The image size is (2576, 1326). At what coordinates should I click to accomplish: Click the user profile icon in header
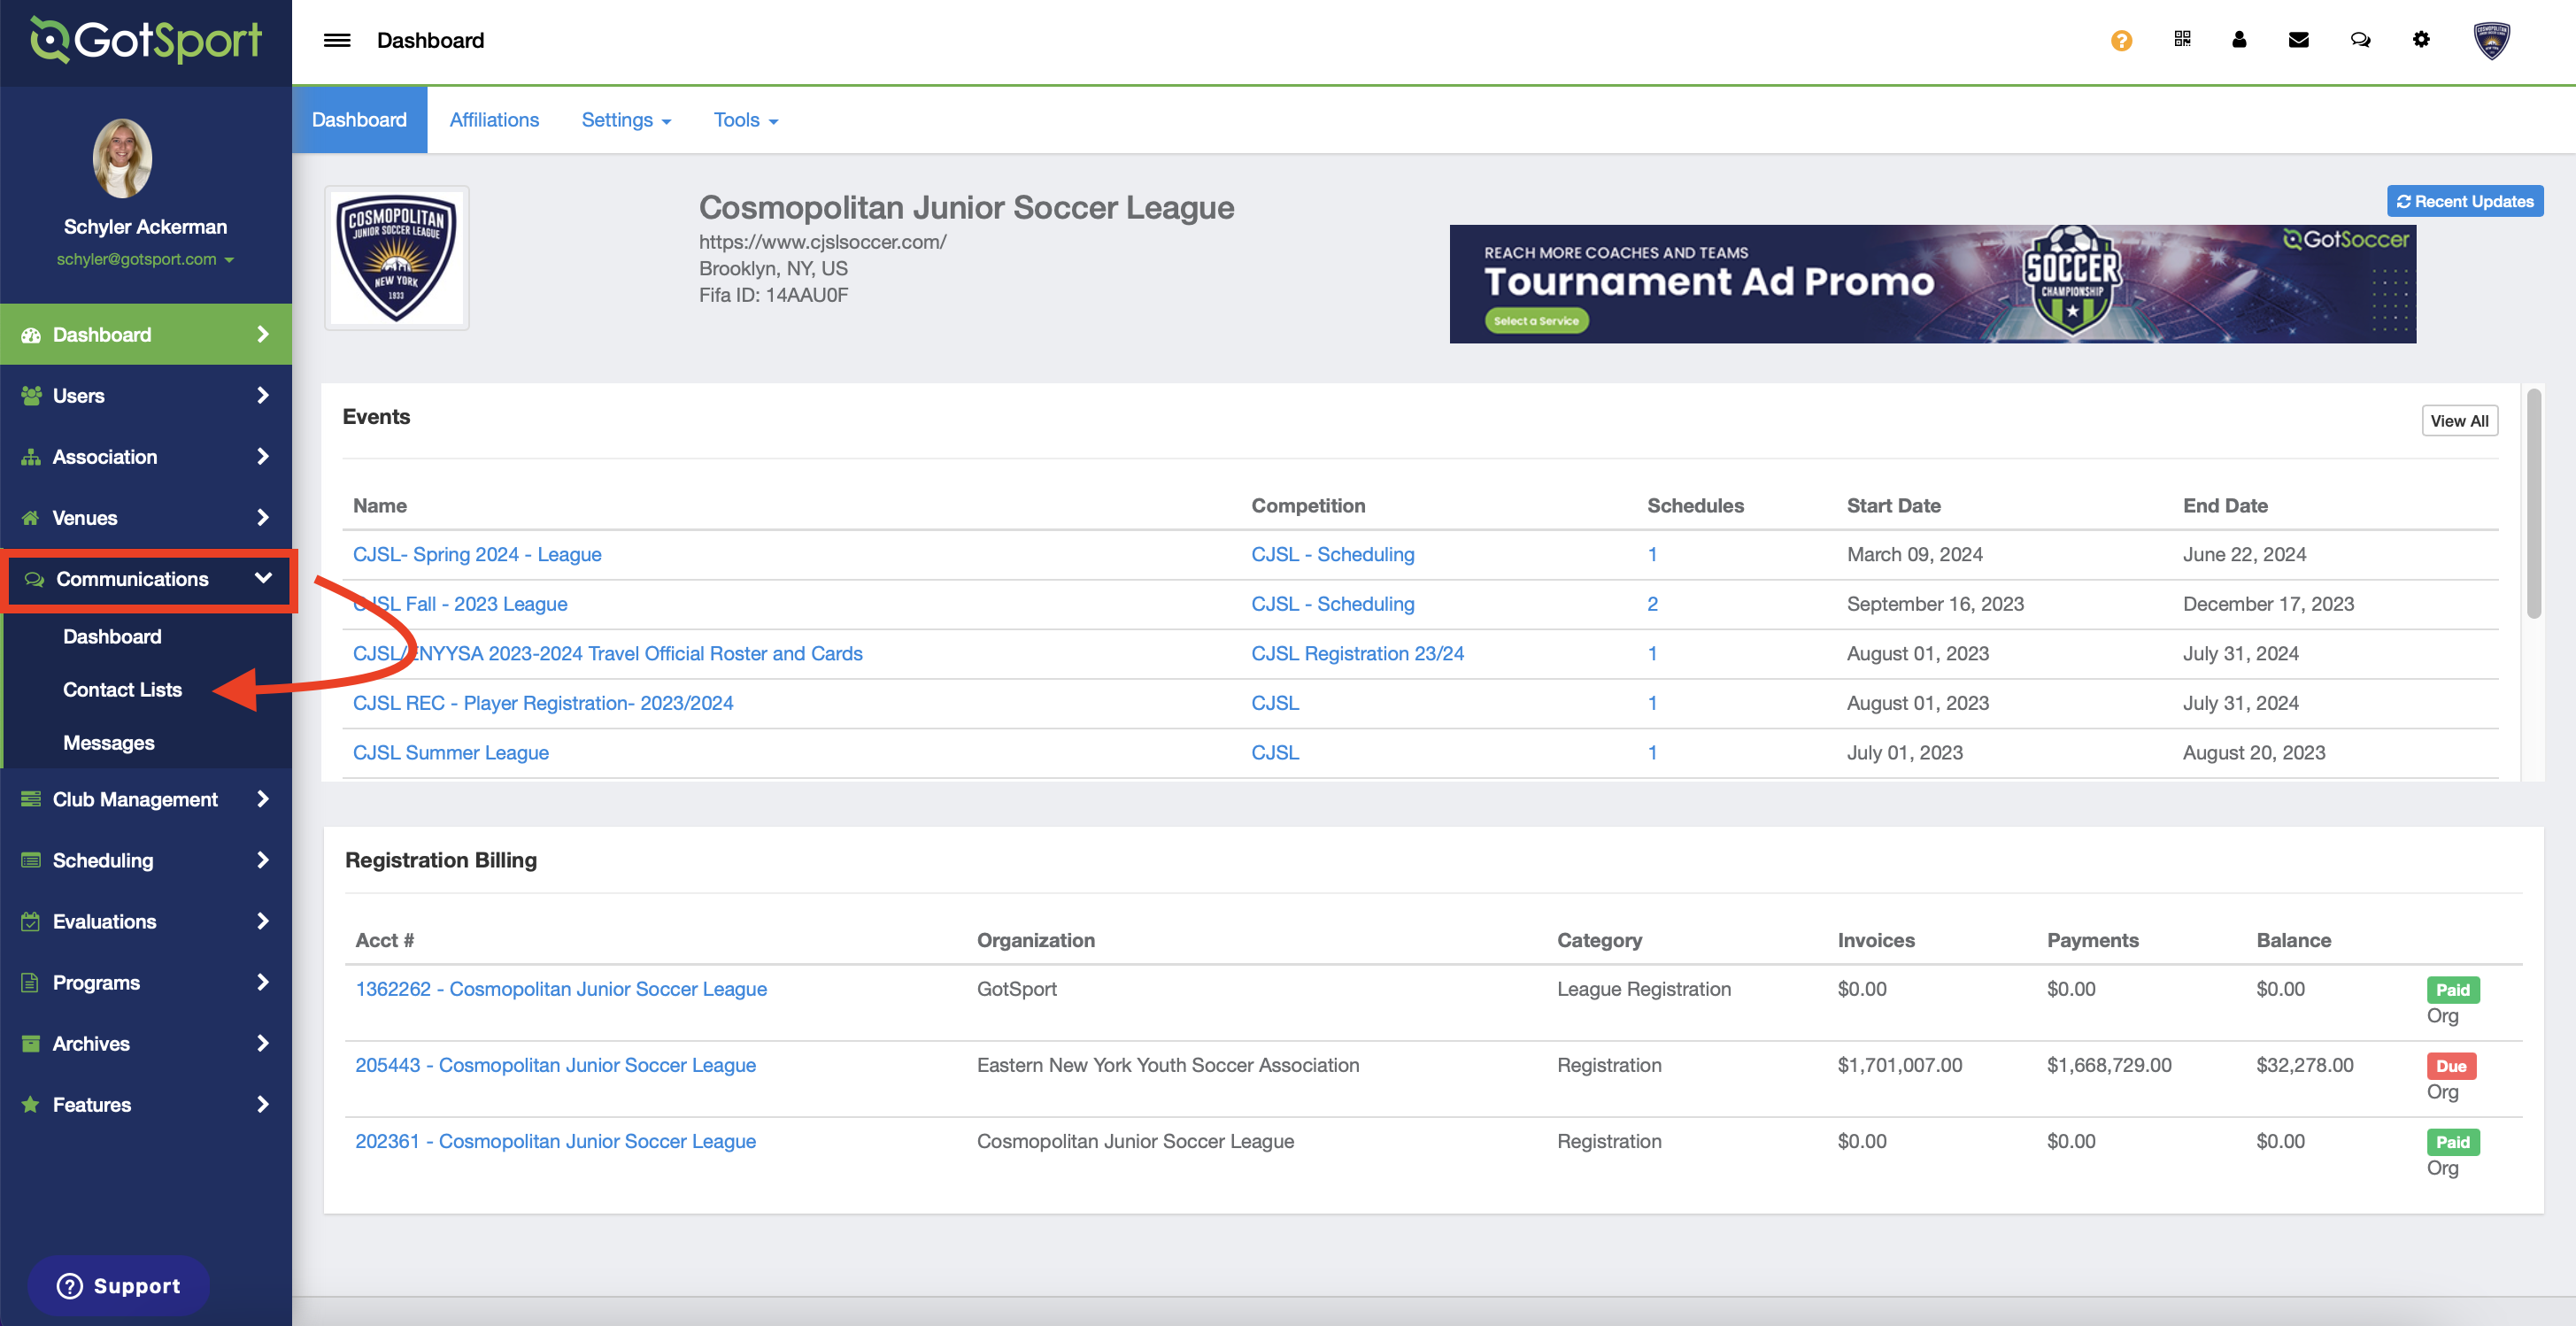click(x=2239, y=39)
